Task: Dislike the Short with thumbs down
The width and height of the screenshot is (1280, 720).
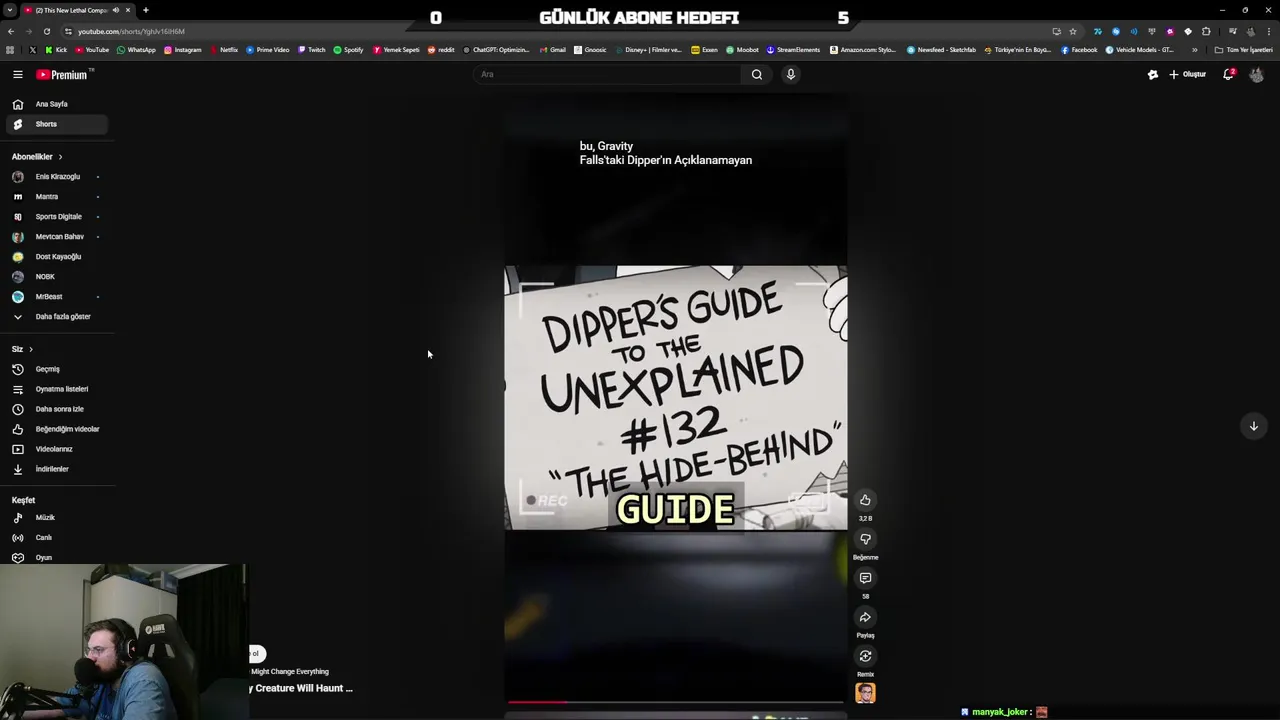Action: [x=865, y=539]
